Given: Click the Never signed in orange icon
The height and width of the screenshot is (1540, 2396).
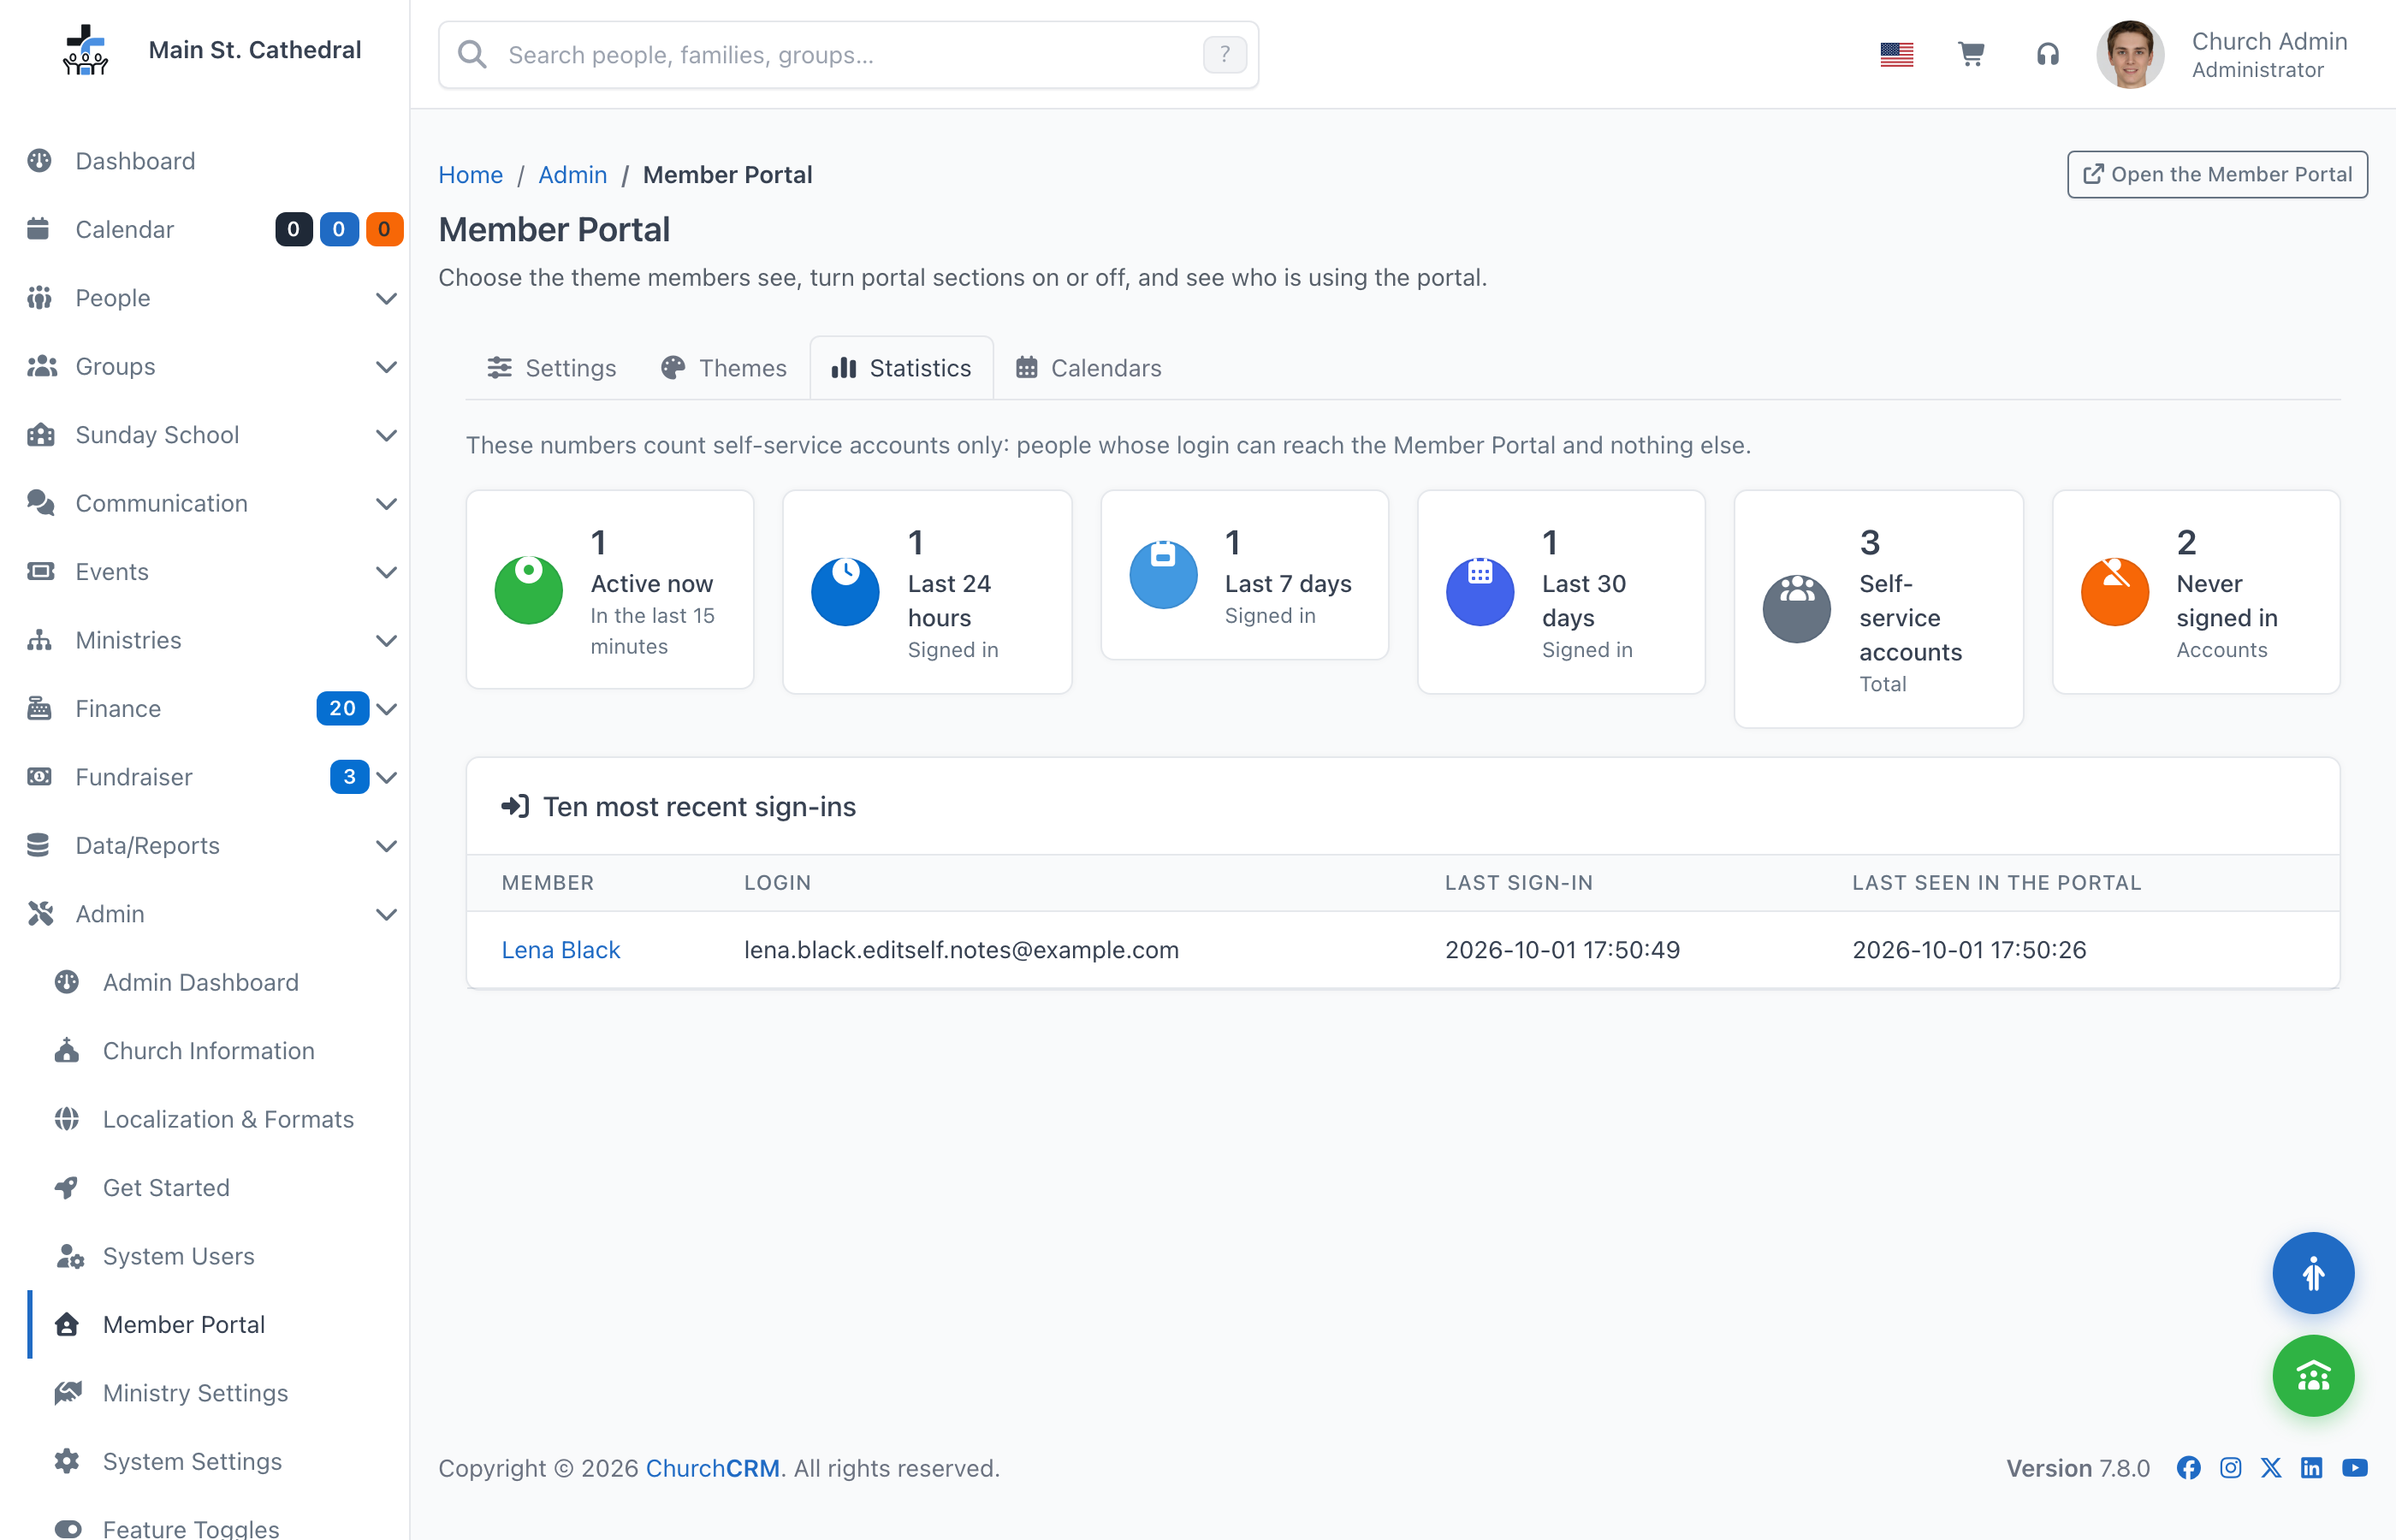Looking at the screenshot, I should tap(2114, 592).
